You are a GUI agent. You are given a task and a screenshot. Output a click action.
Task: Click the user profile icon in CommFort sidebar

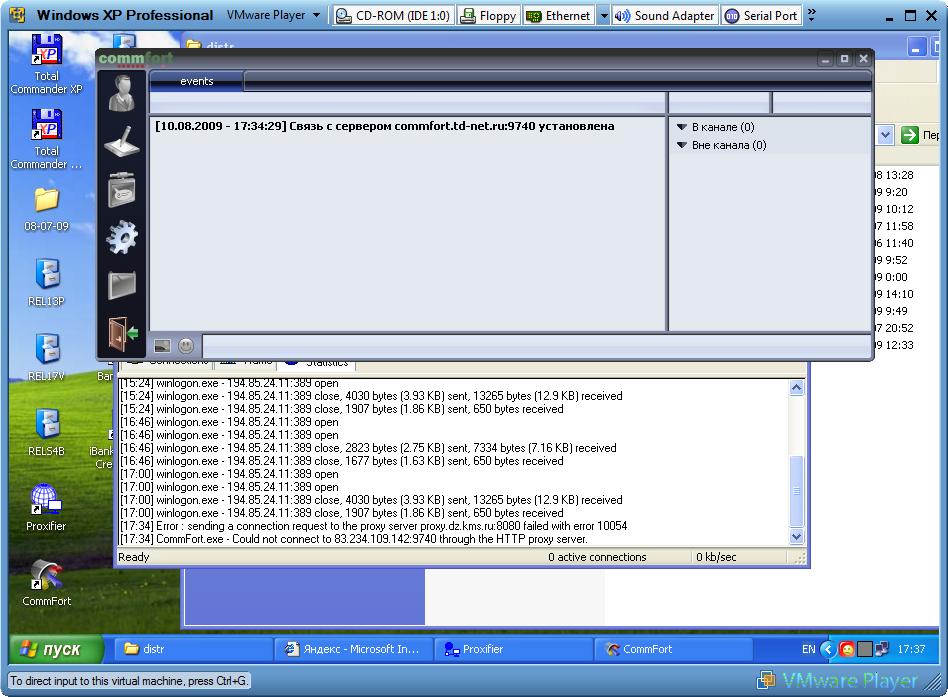122,94
